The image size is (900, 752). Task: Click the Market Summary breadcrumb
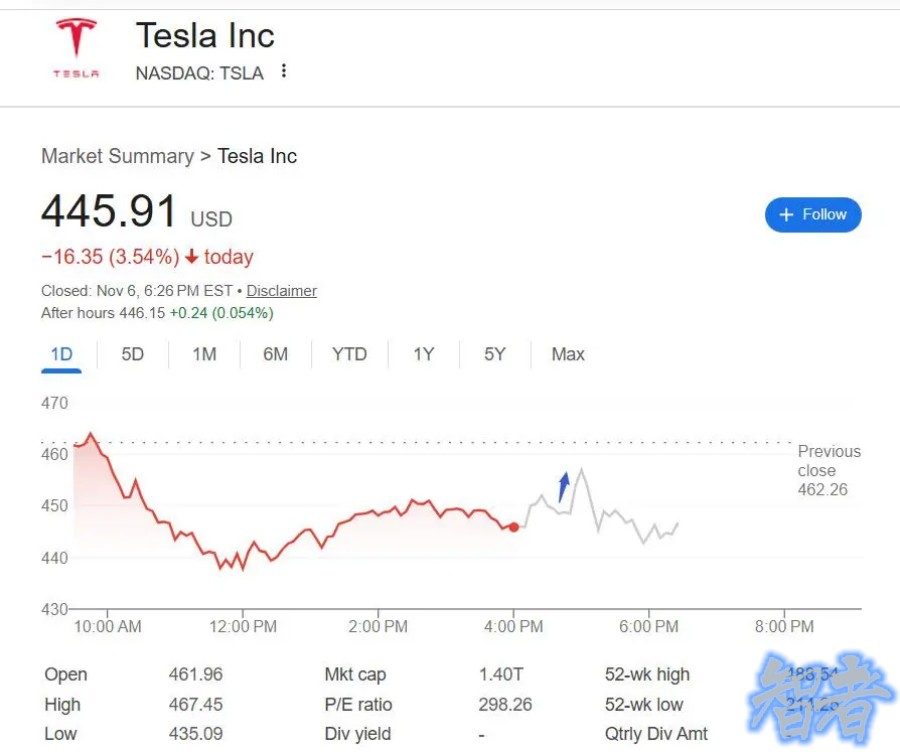pyautogui.click(x=117, y=156)
